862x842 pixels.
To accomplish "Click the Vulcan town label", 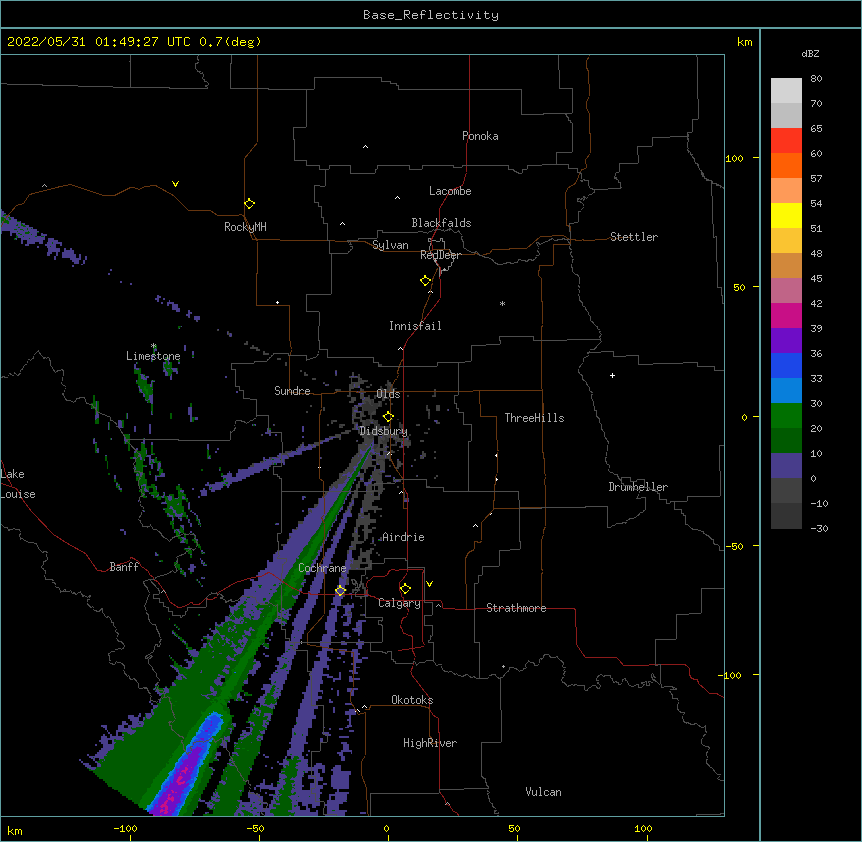I will 543,792.
